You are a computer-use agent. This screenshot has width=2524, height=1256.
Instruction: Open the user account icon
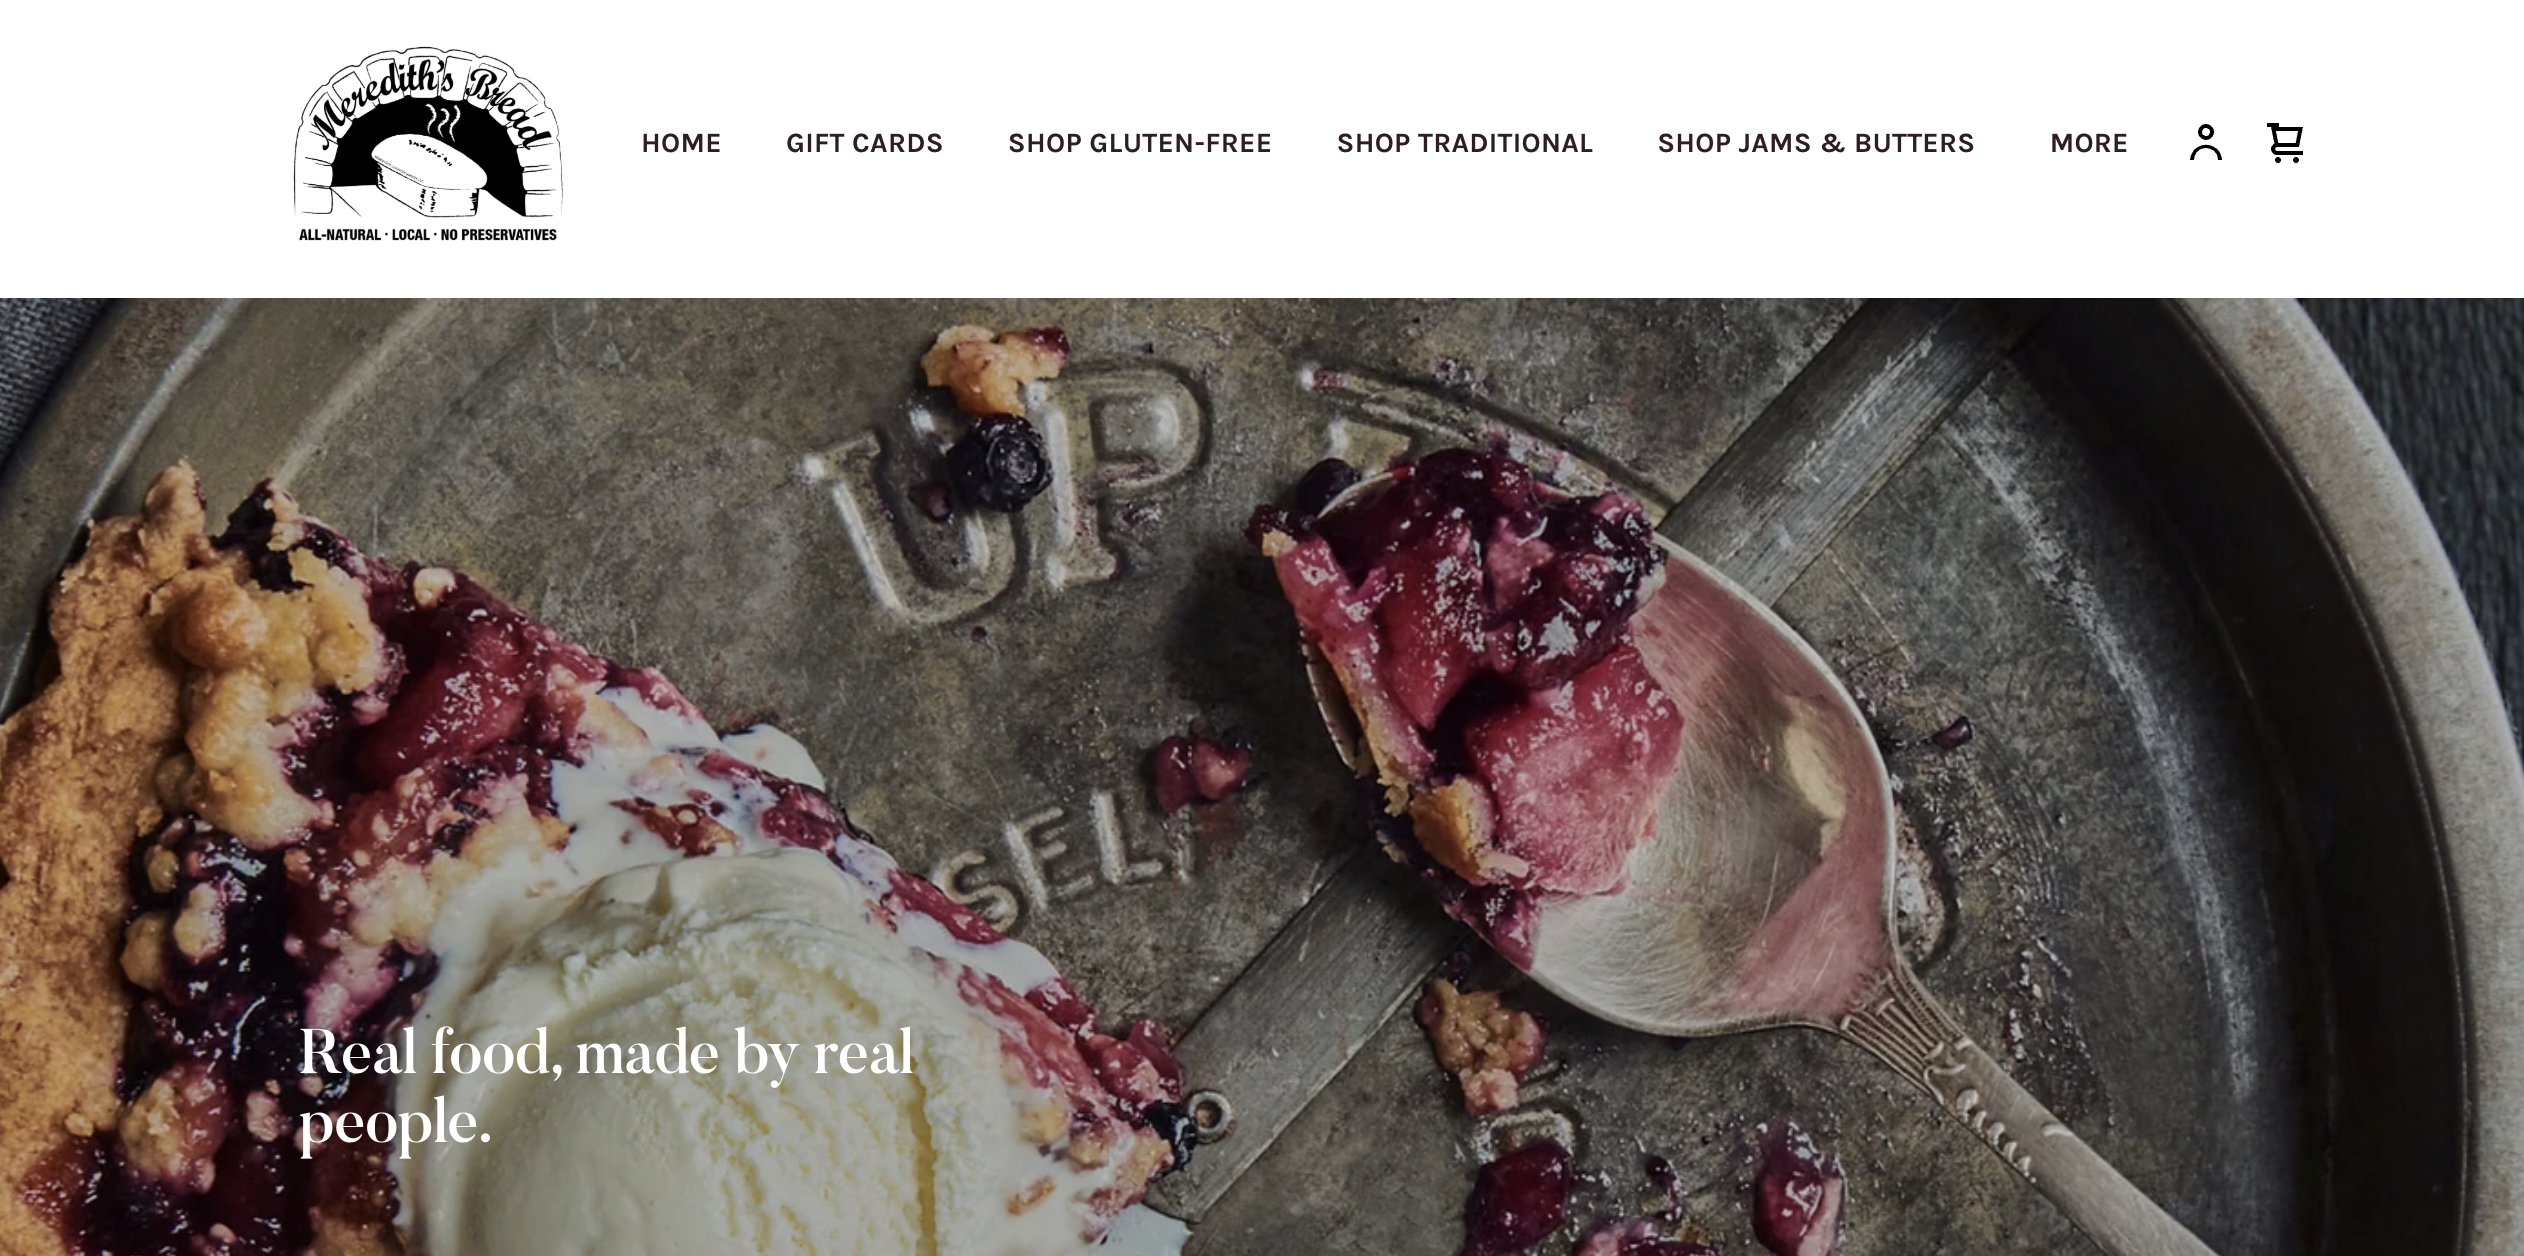[2205, 142]
